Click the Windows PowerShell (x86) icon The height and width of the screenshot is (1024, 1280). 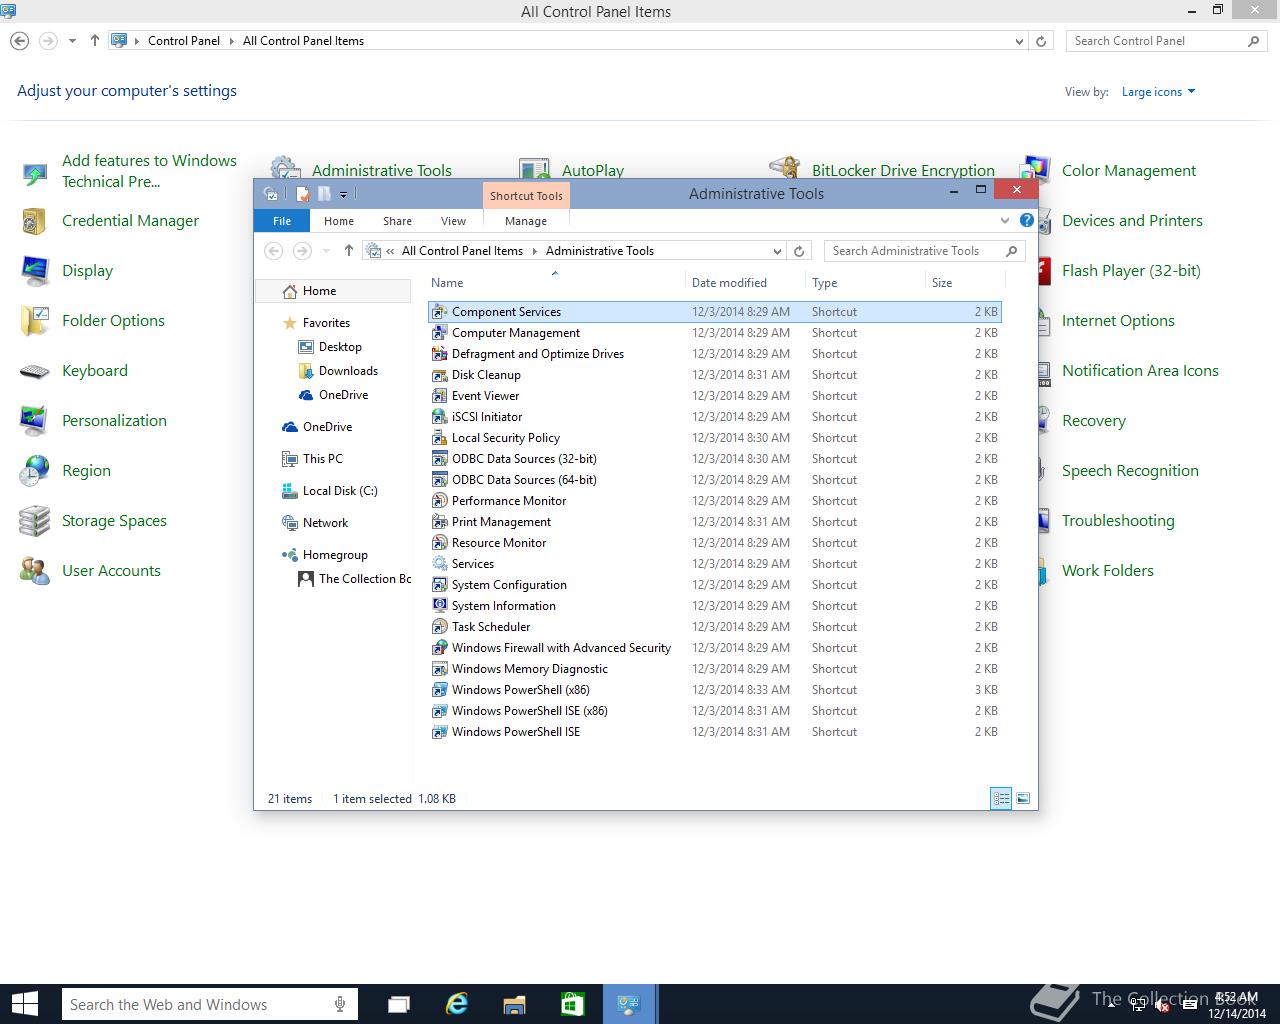coord(439,690)
